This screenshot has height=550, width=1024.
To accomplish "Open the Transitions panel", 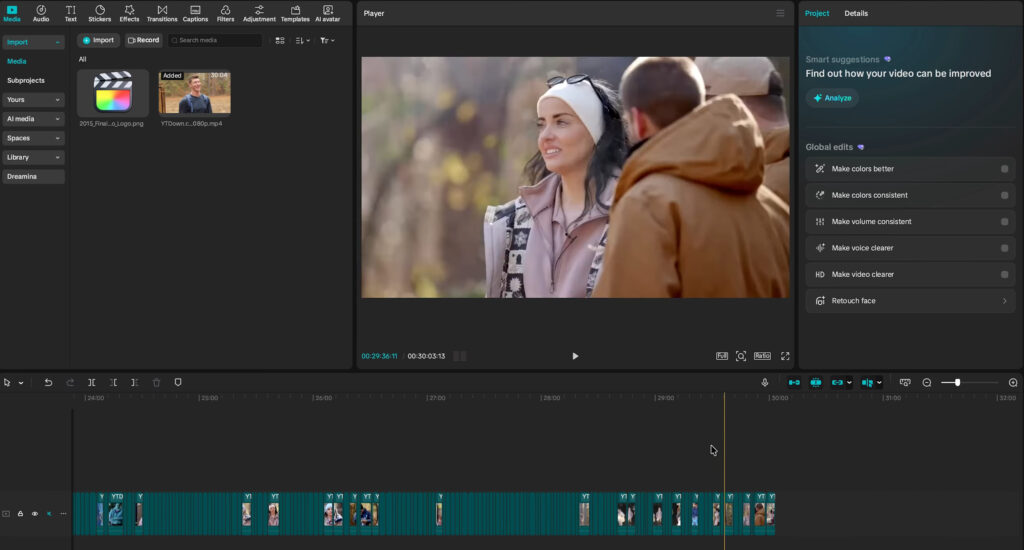I will coord(162,13).
